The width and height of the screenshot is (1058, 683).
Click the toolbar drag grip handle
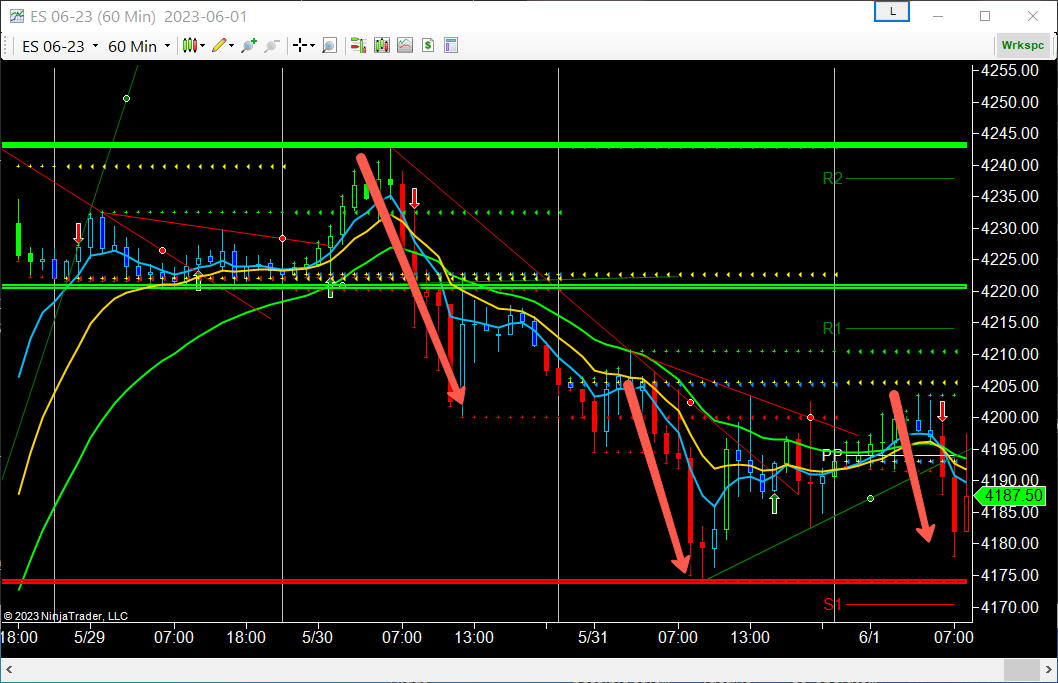click(x=7, y=46)
